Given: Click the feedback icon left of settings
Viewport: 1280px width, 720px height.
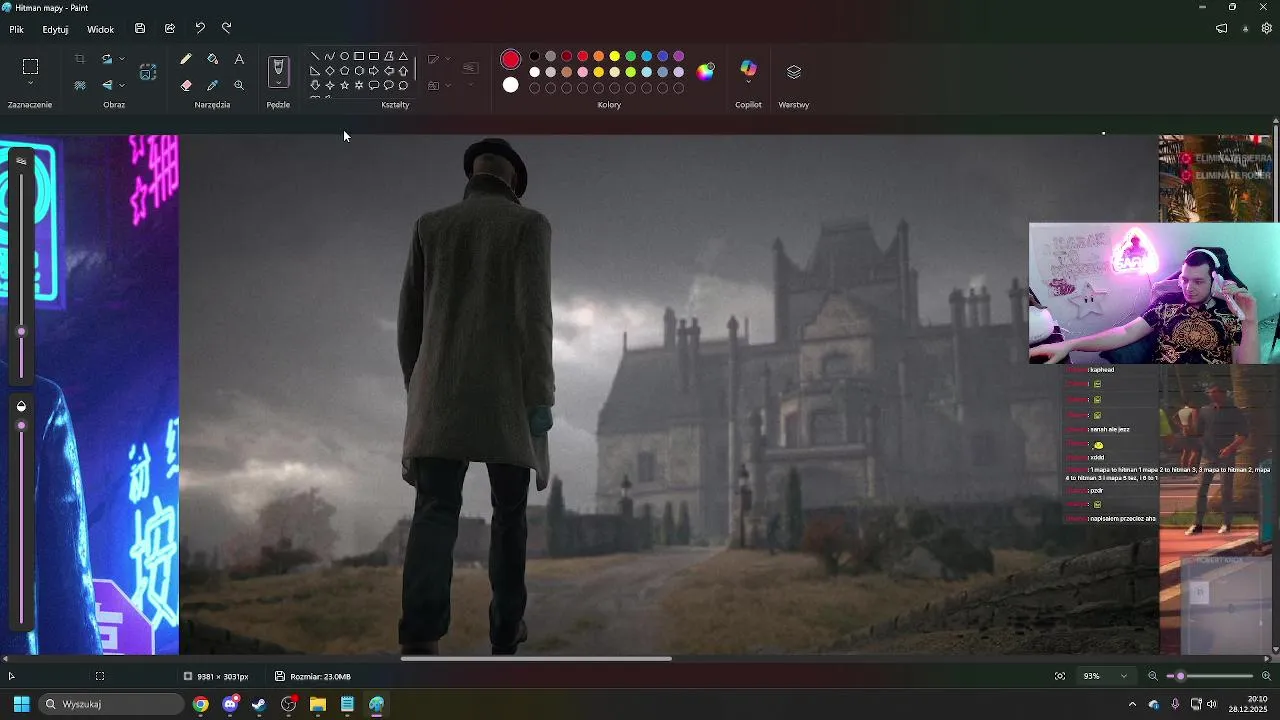Looking at the screenshot, I should click(1221, 29).
